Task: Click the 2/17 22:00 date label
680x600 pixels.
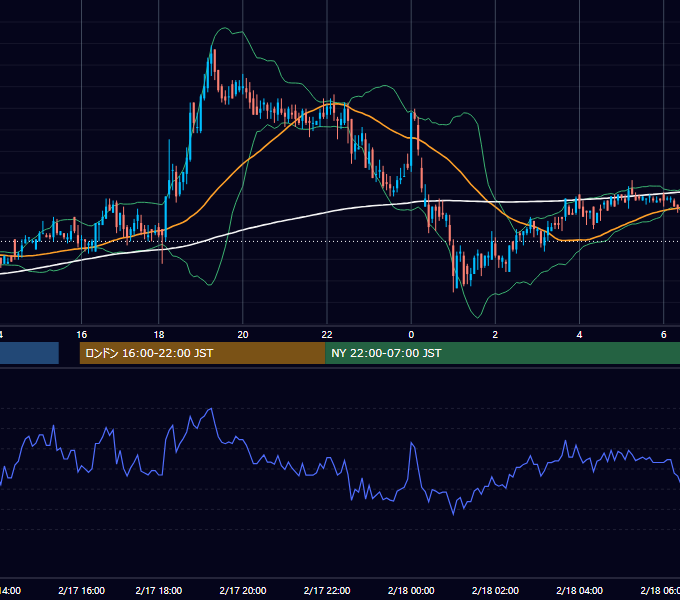Action: pos(327,590)
